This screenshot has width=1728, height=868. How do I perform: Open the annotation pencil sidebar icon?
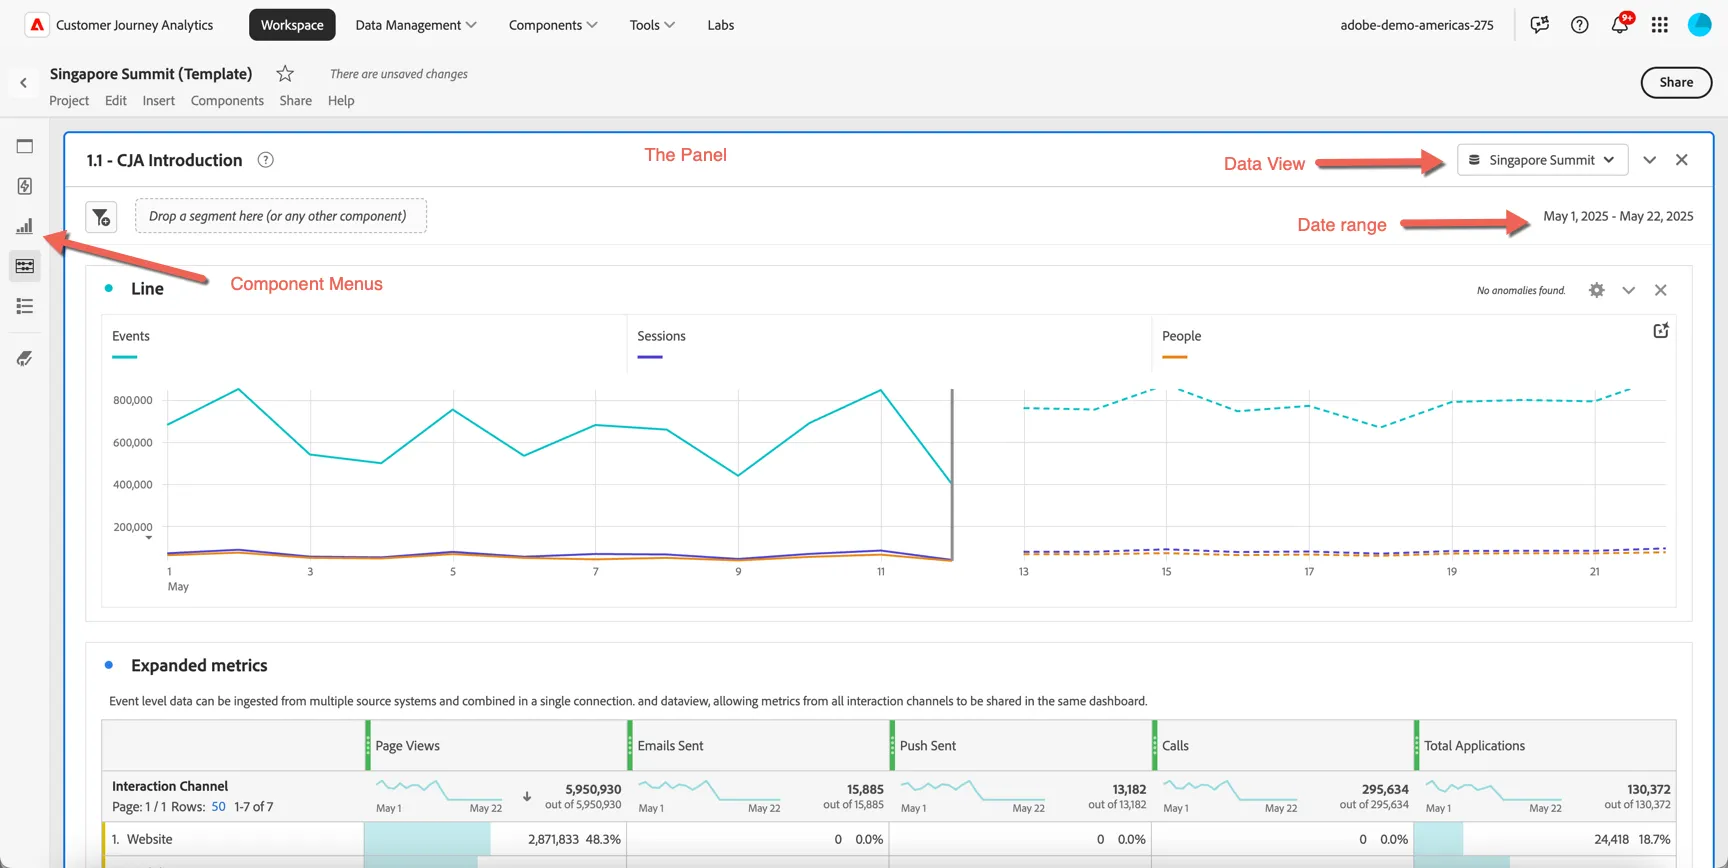[x=25, y=358]
